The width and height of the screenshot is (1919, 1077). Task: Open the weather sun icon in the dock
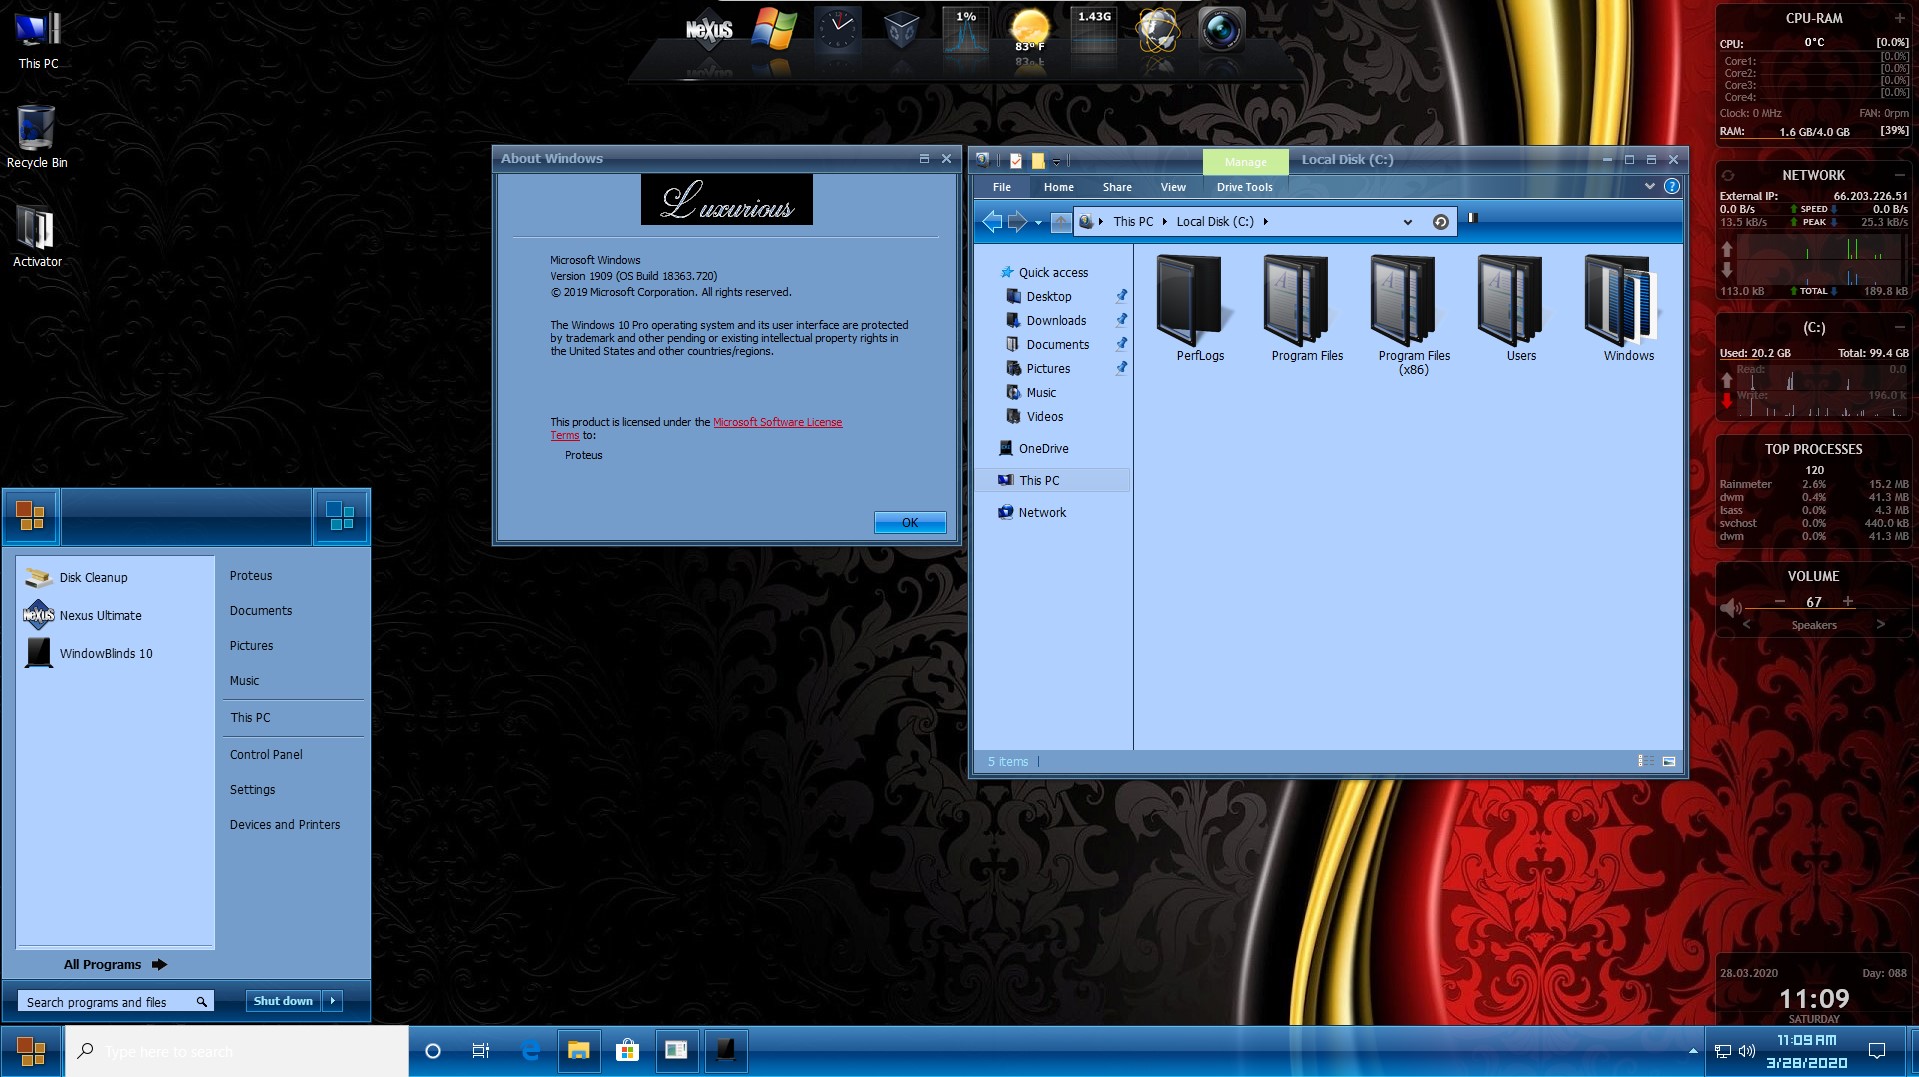[1029, 30]
